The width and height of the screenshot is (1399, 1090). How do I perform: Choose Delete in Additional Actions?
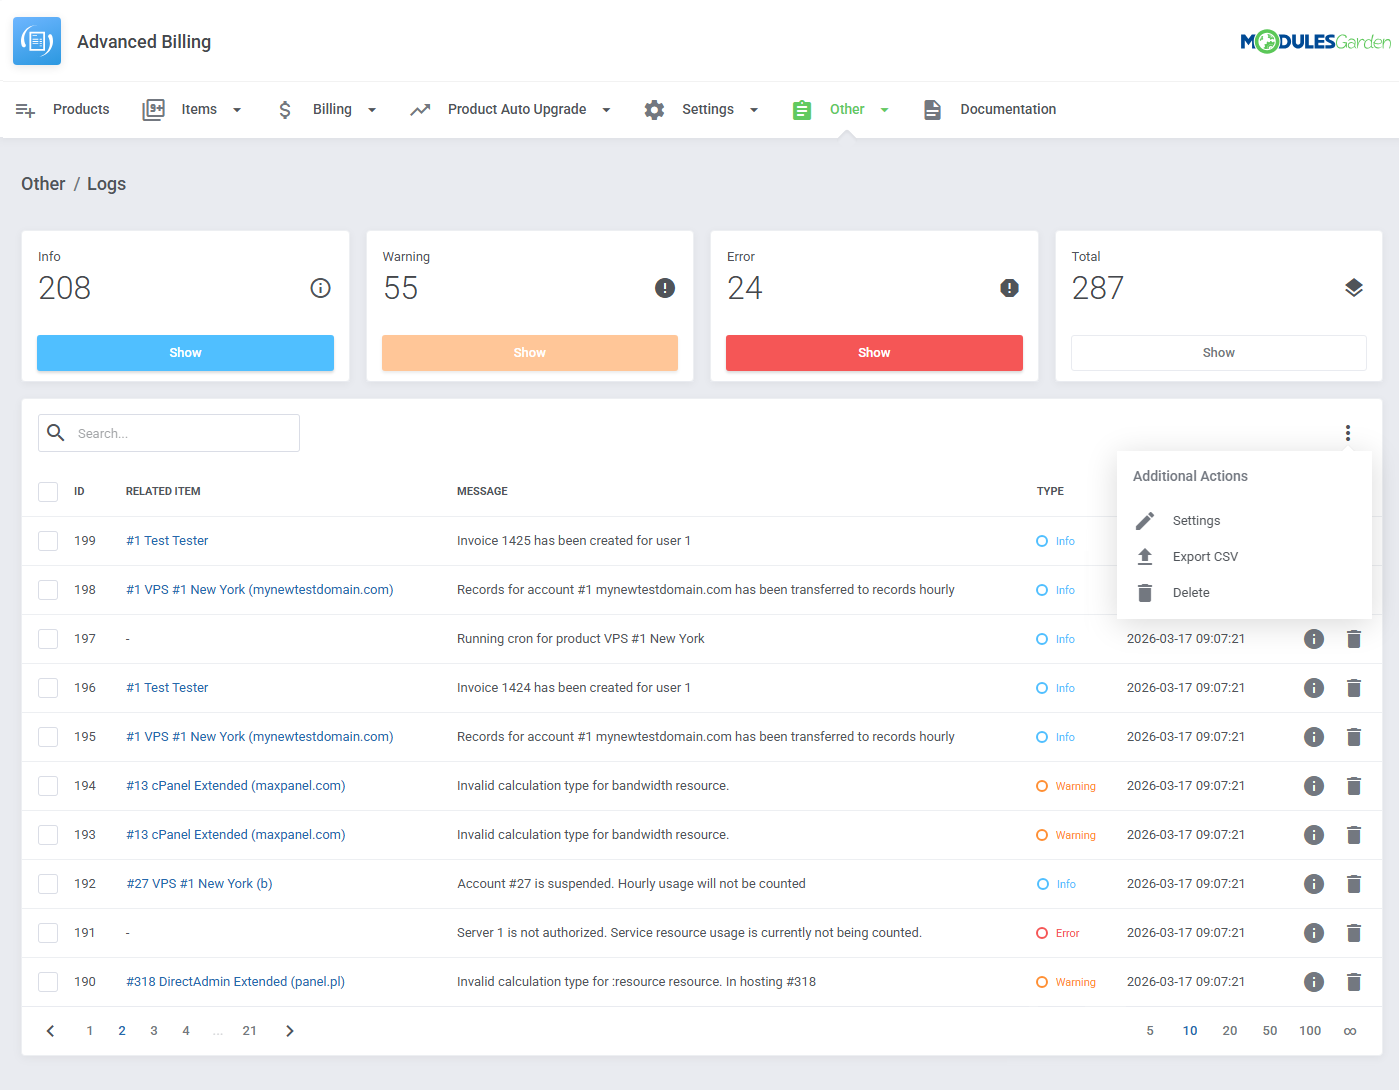click(1191, 593)
